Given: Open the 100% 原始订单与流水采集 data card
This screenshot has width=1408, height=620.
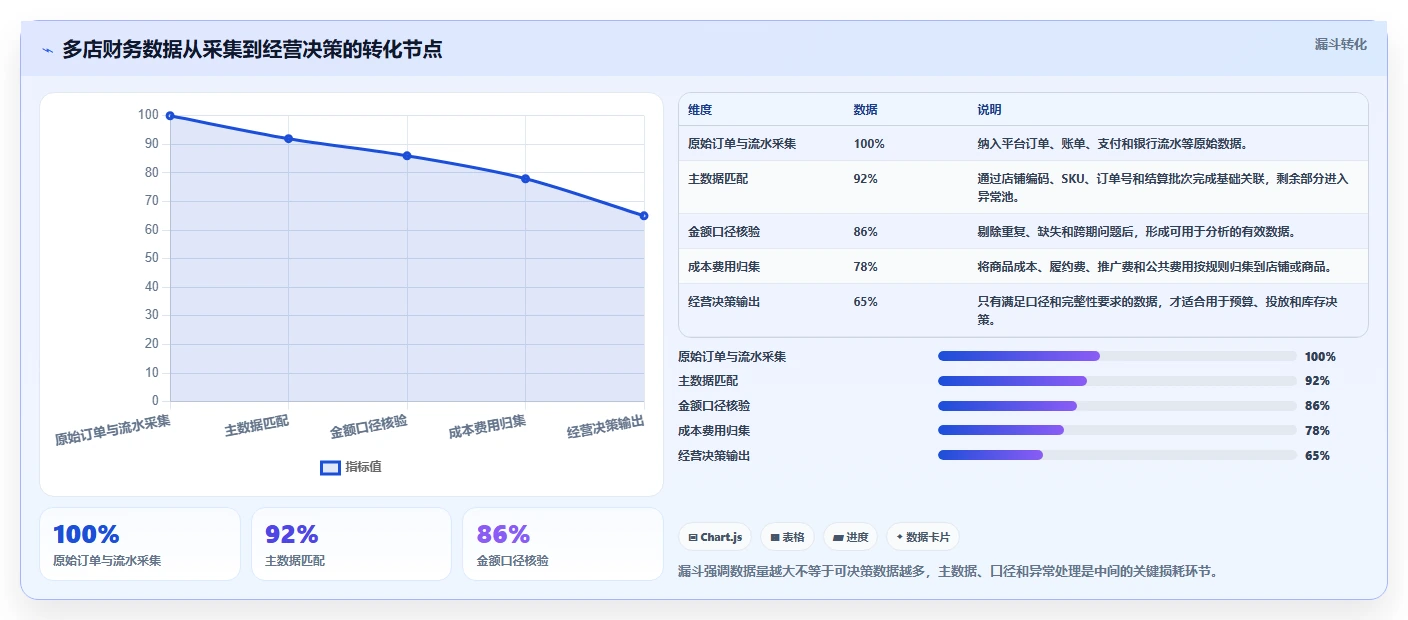Looking at the screenshot, I should click(x=140, y=544).
